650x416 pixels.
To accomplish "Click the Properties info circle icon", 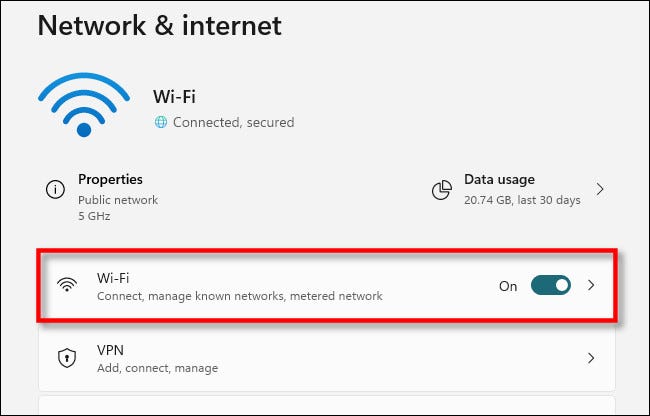I will [x=57, y=189].
